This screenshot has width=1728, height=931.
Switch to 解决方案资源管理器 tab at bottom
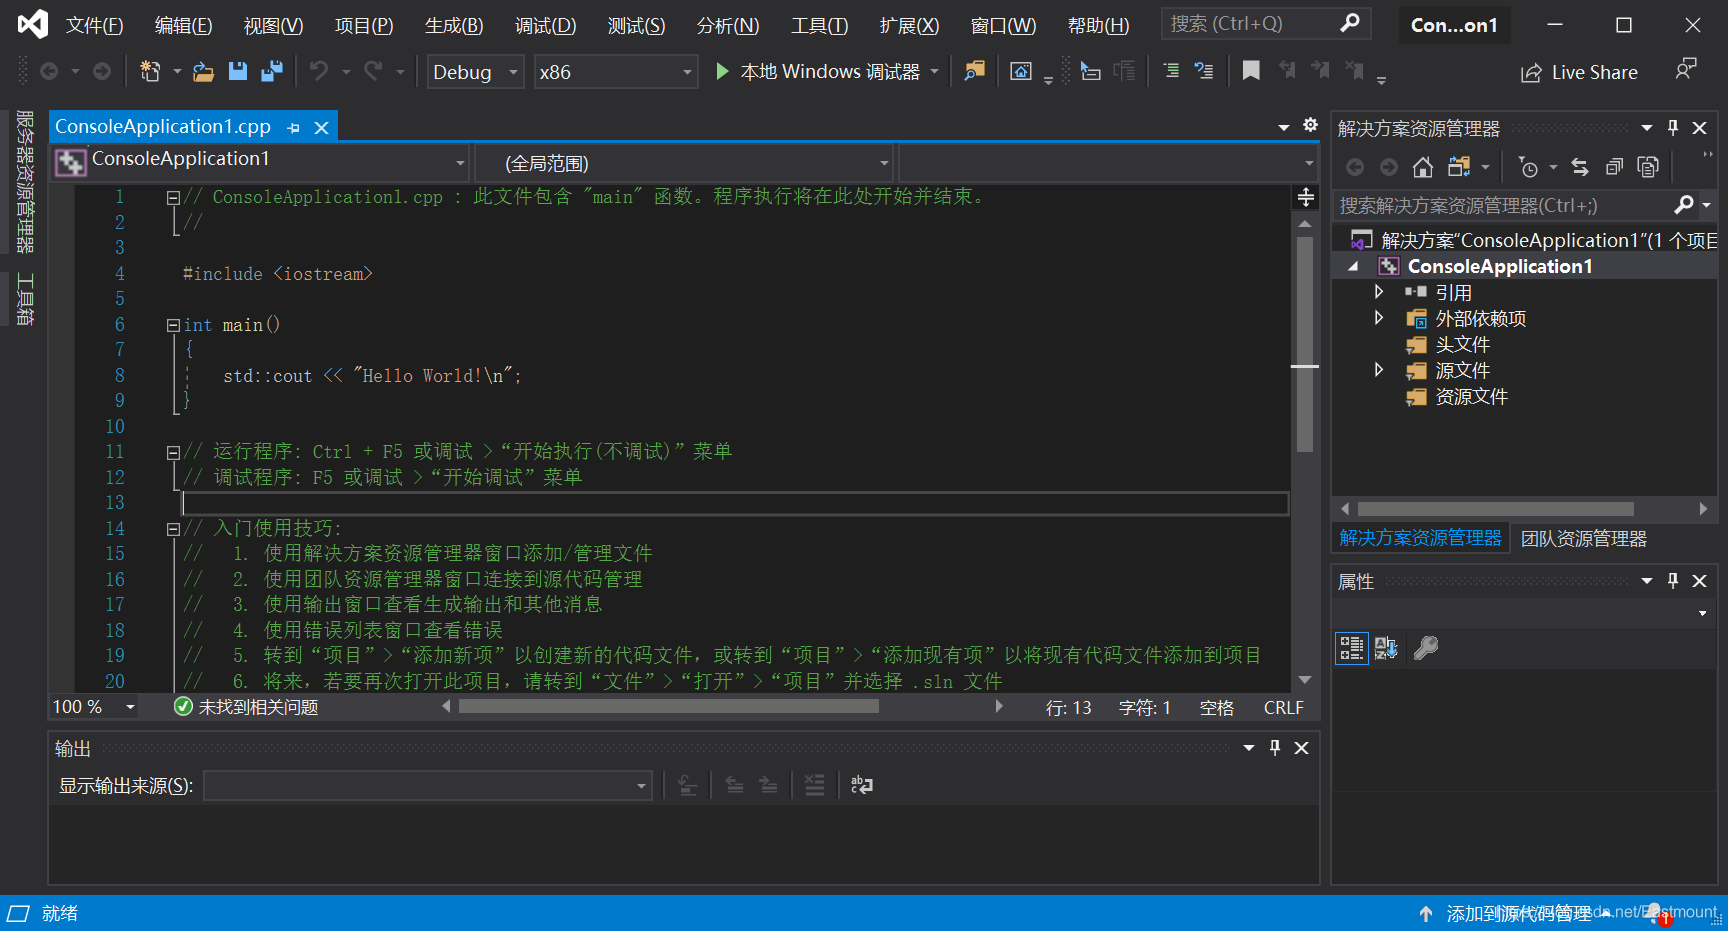[1420, 538]
